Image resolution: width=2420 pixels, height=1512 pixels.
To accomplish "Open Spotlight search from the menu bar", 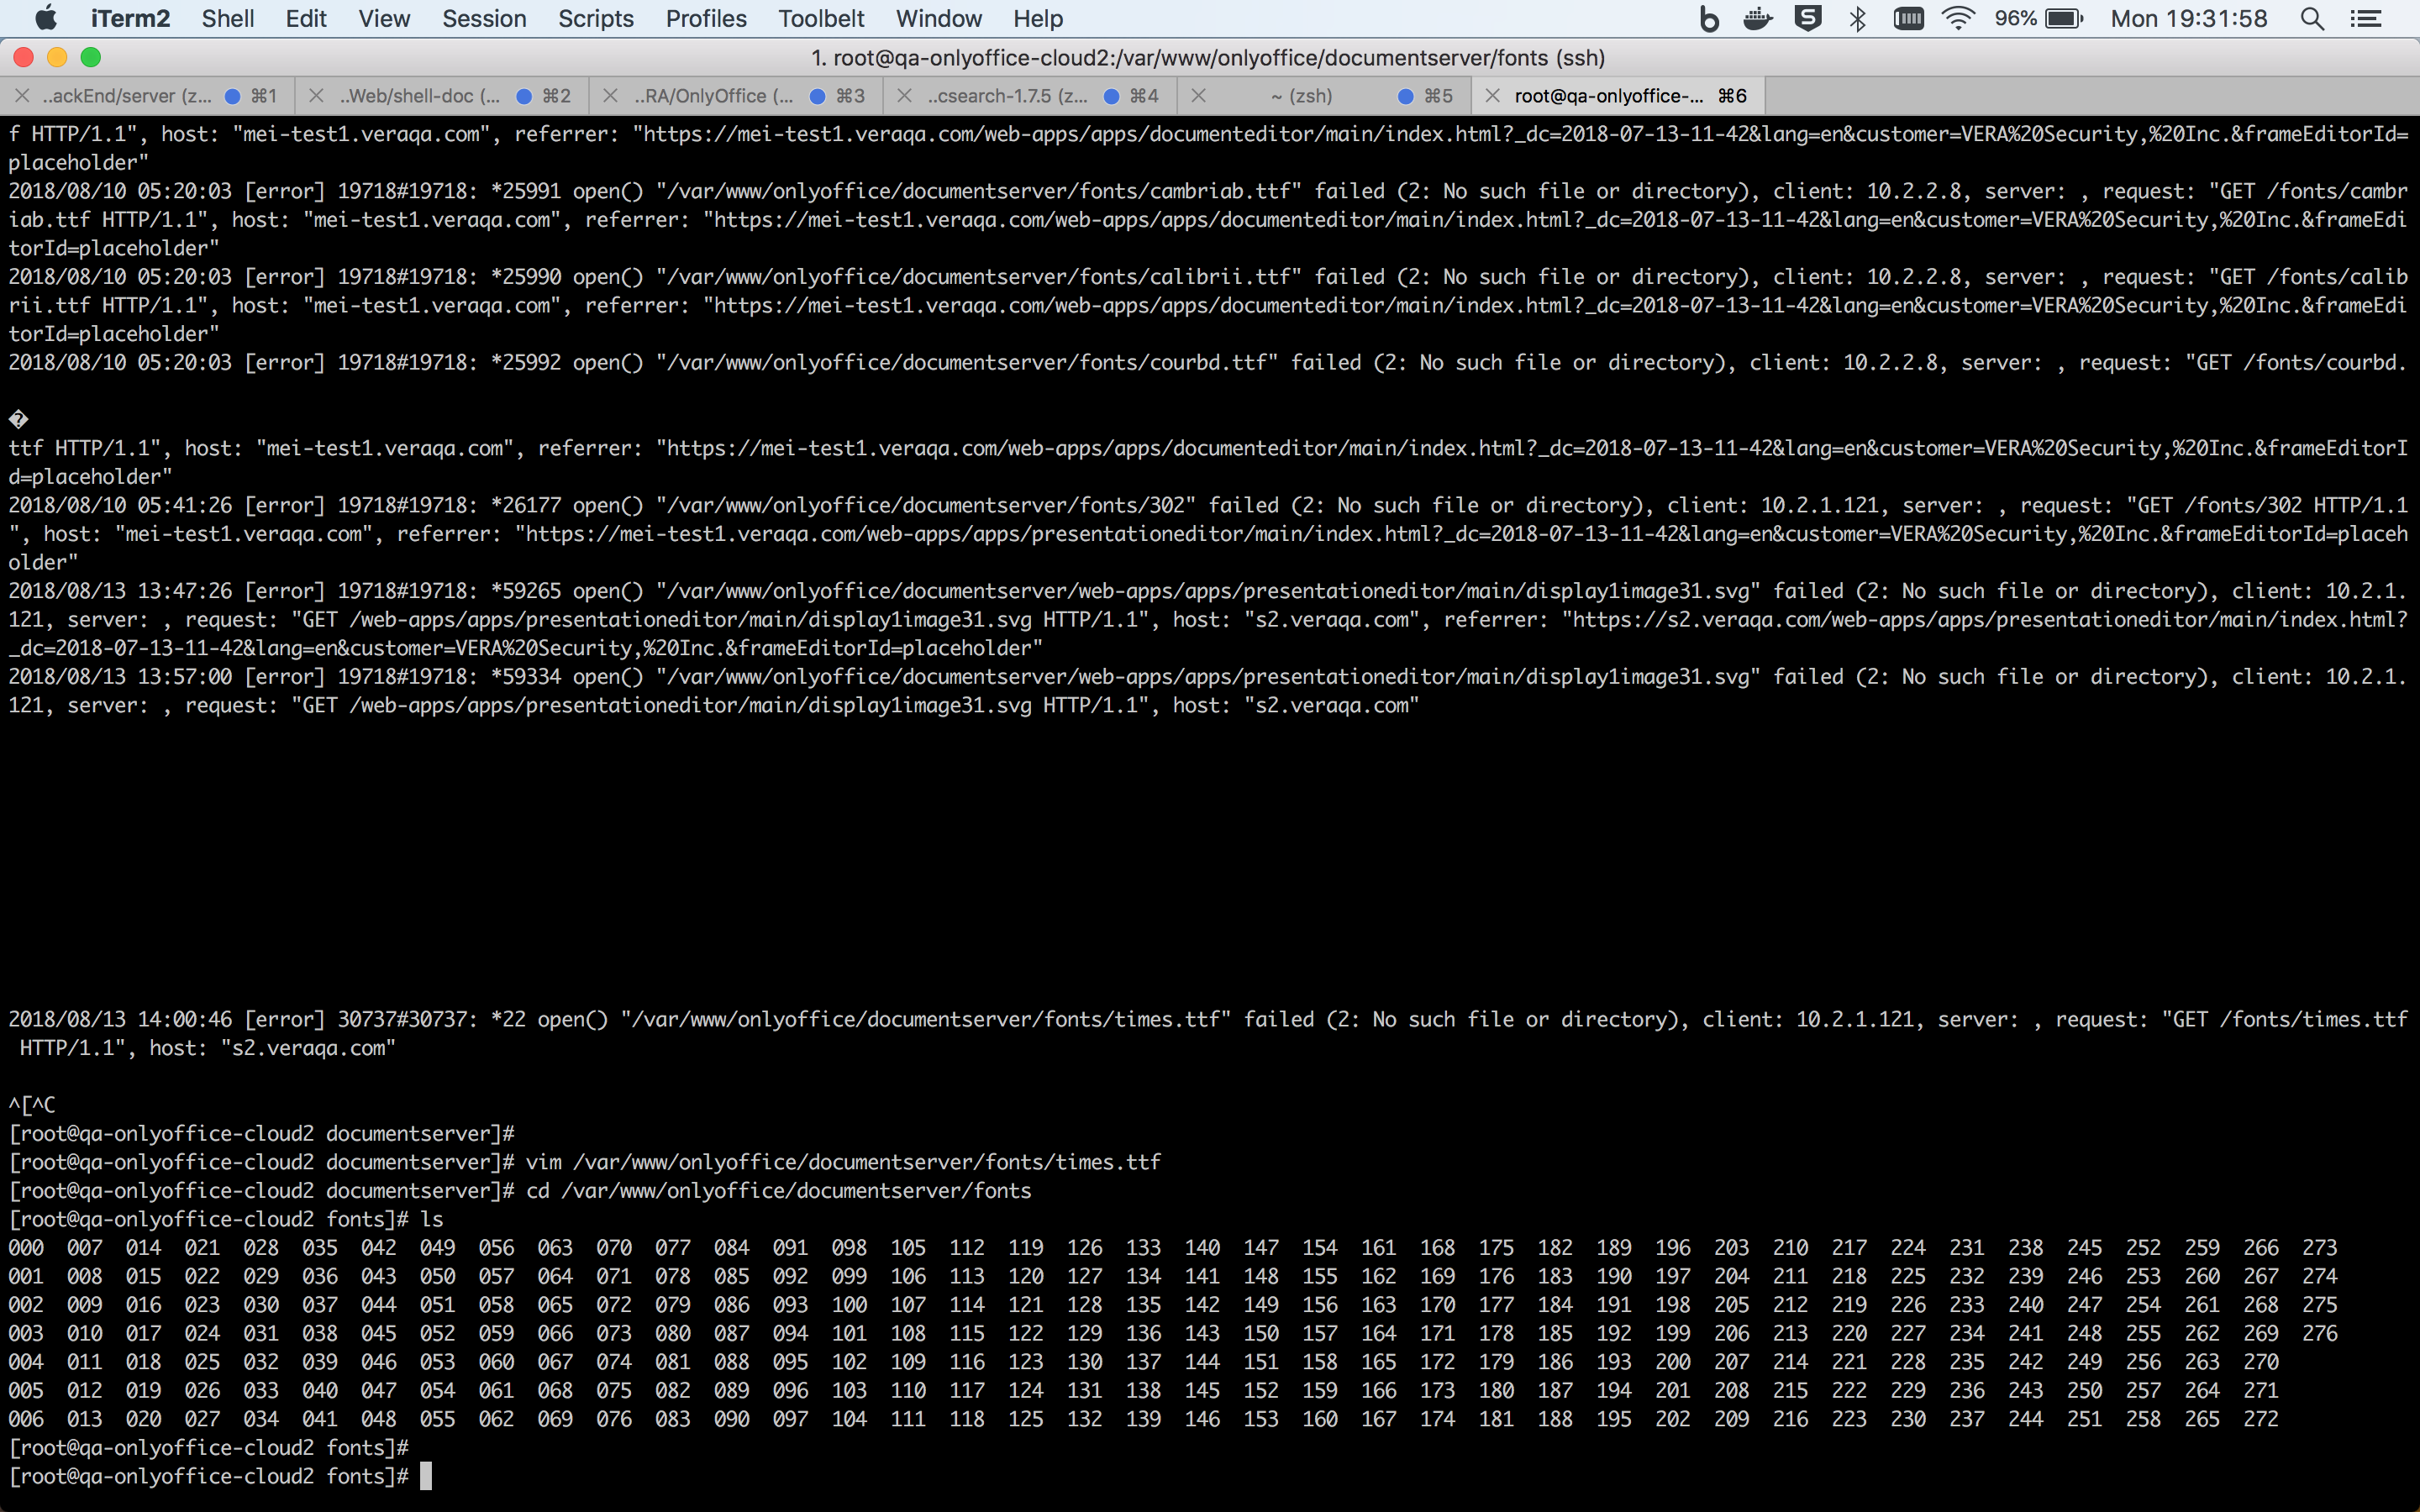I will coord(2312,18).
